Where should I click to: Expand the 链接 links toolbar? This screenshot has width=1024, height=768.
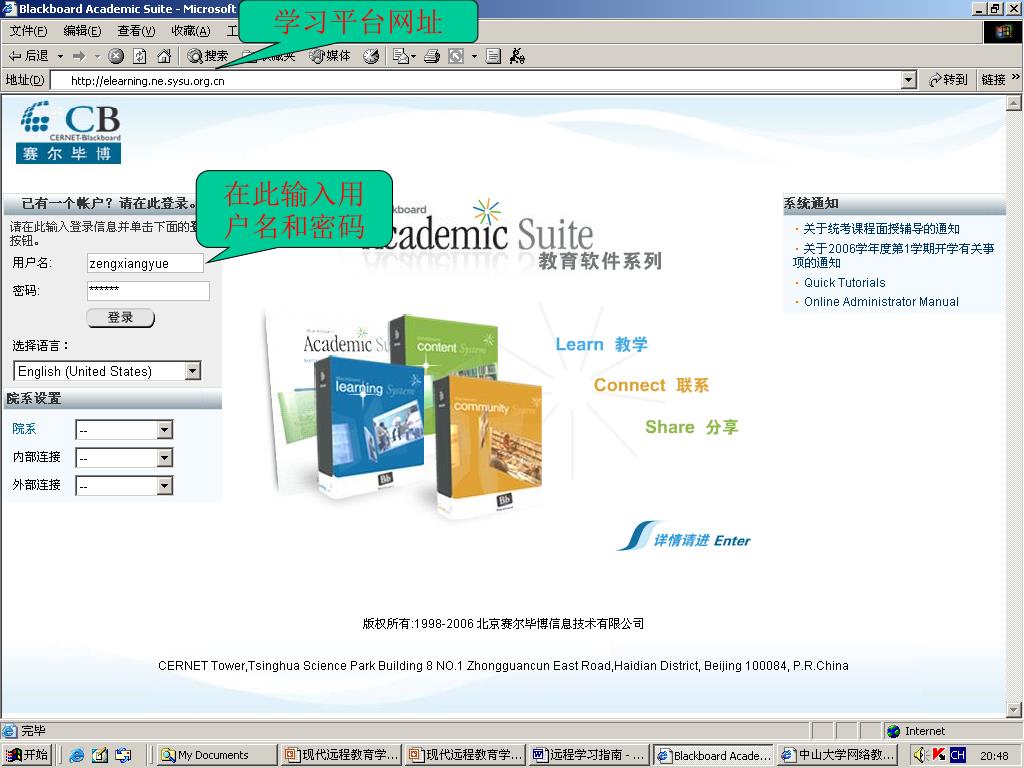click(1000, 79)
